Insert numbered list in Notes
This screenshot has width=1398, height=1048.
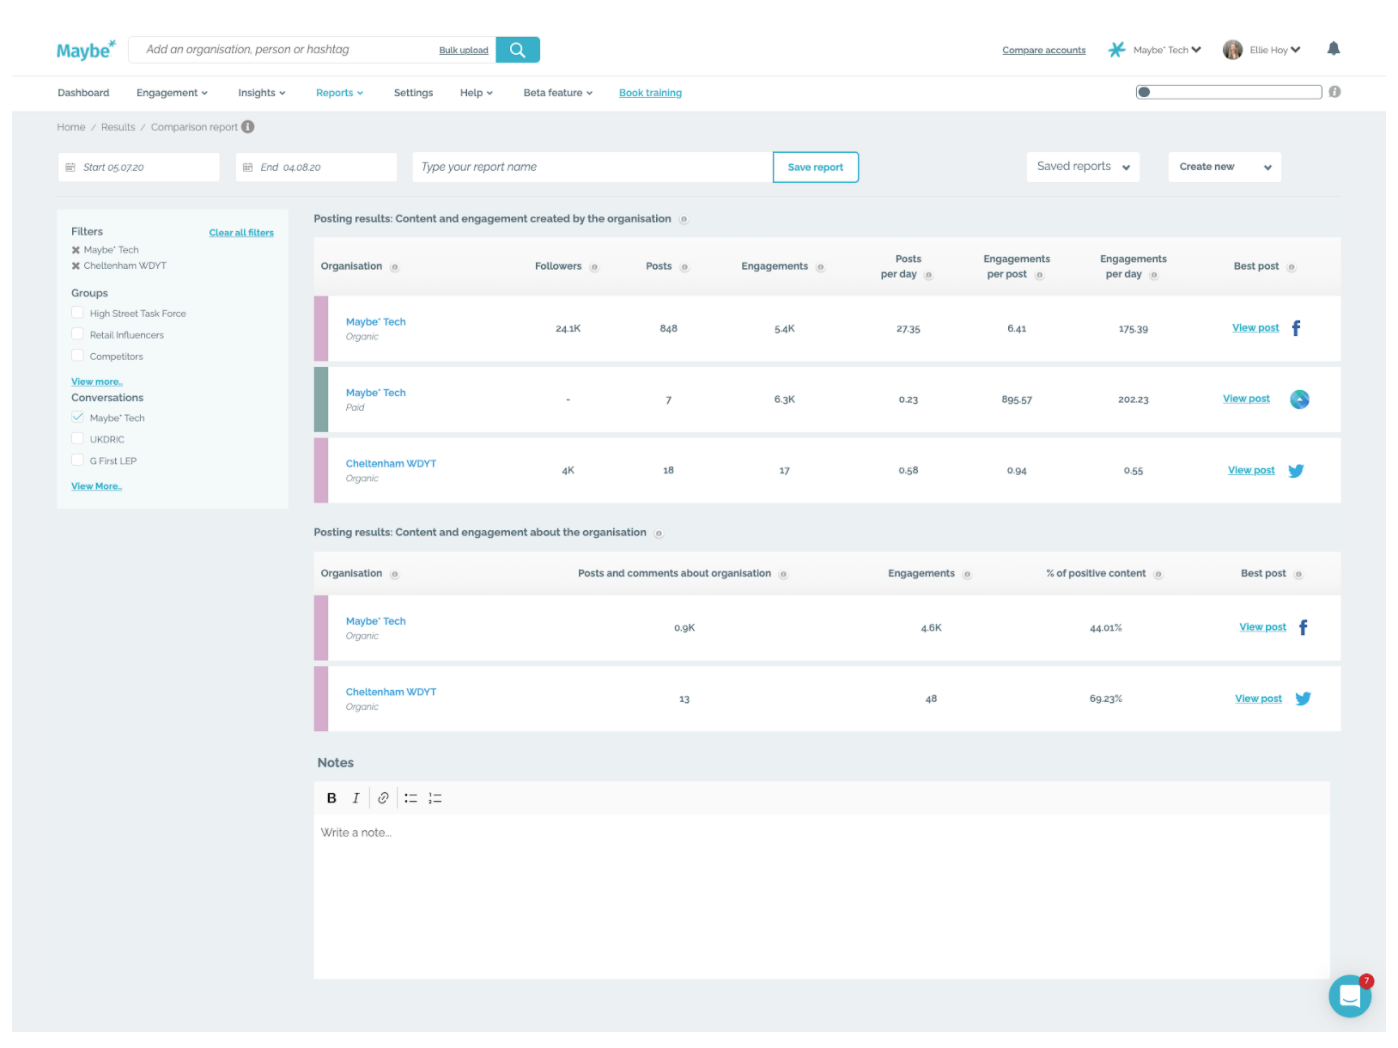(x=435, y=798)
